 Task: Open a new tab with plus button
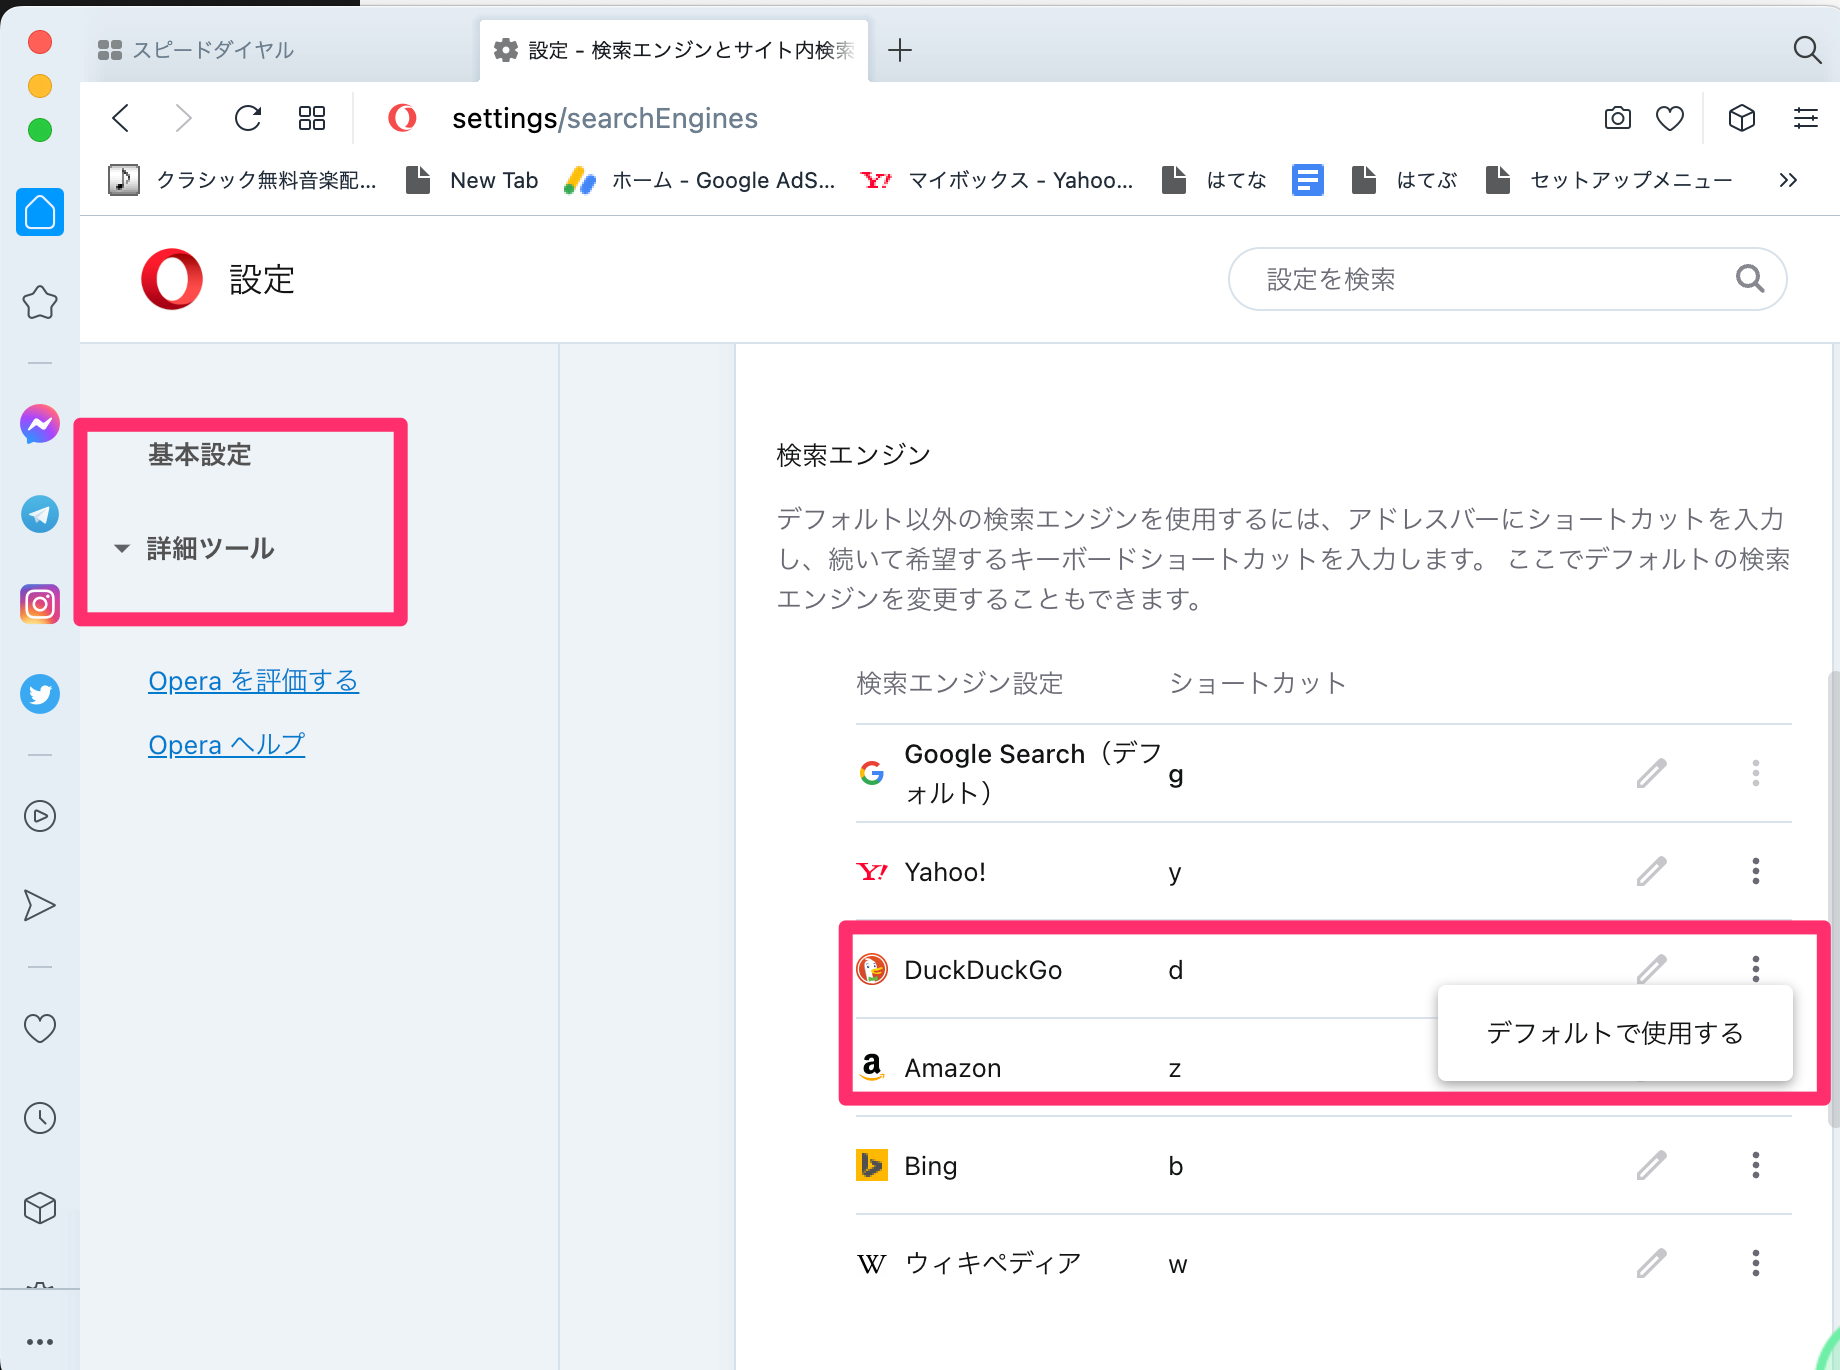[900, 50]
